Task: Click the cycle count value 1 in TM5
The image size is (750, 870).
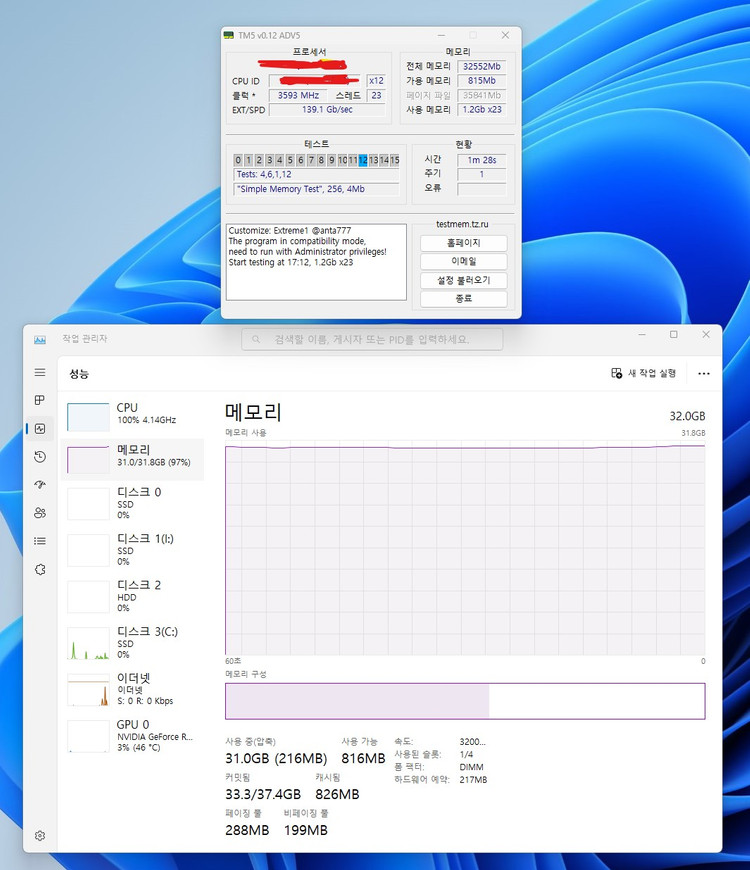Action: (482, 174)
